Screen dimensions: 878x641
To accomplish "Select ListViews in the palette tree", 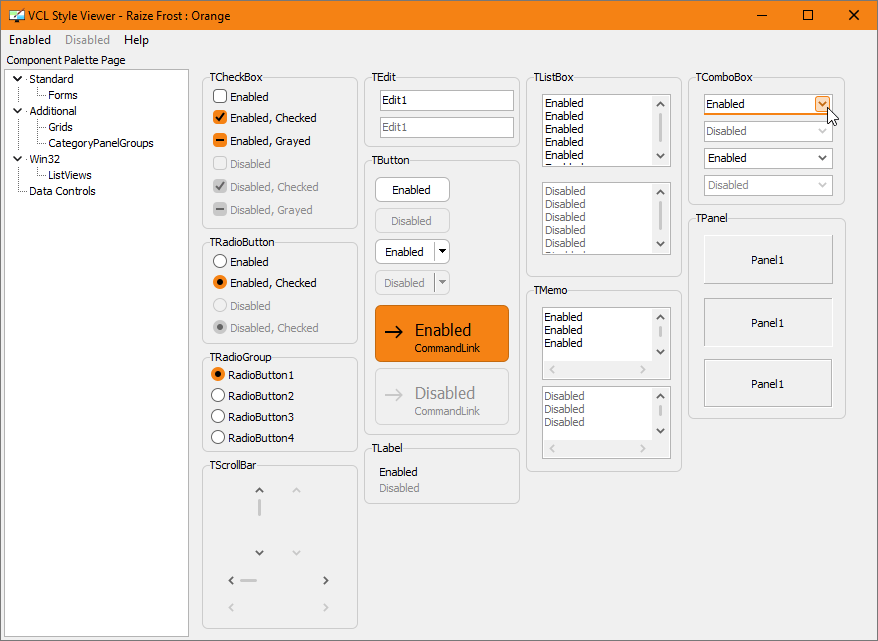I will pyautogui.click(x=70, y=175).
